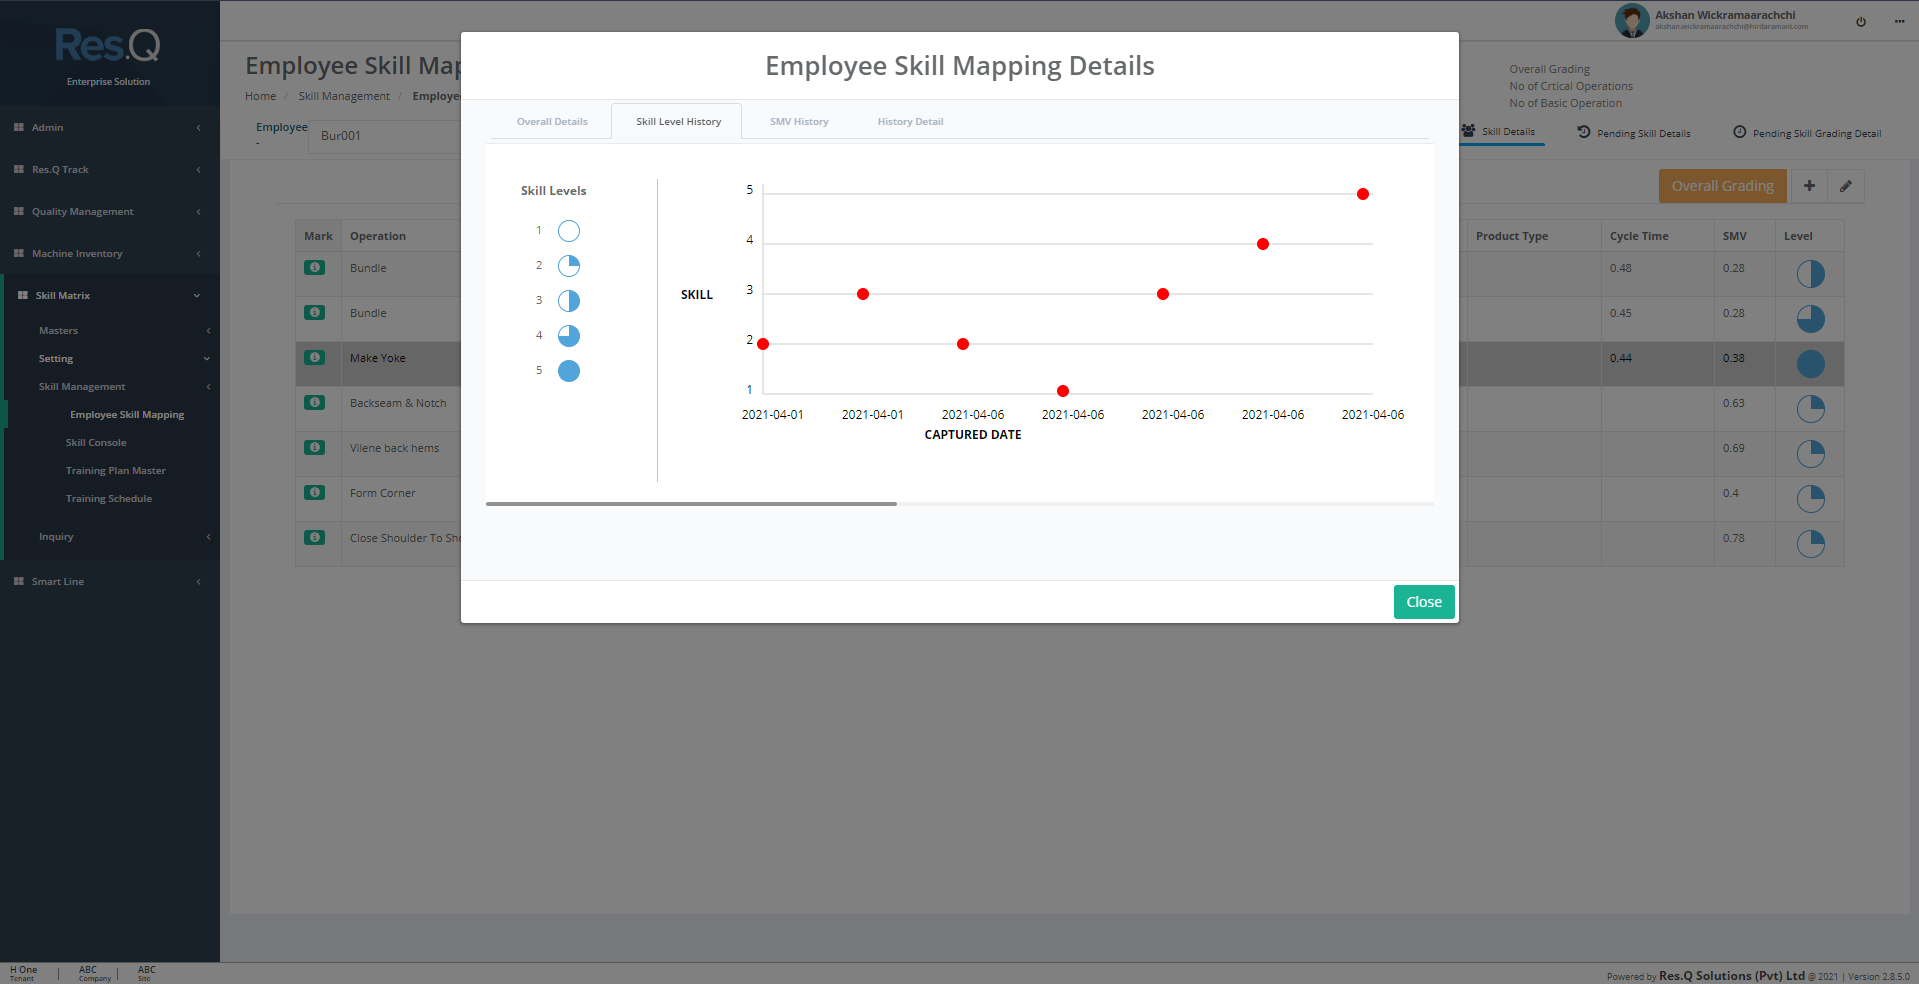Select skill level 1 empty circle
This screenshot has height=984, width=1919.
[x=568, y=230]
